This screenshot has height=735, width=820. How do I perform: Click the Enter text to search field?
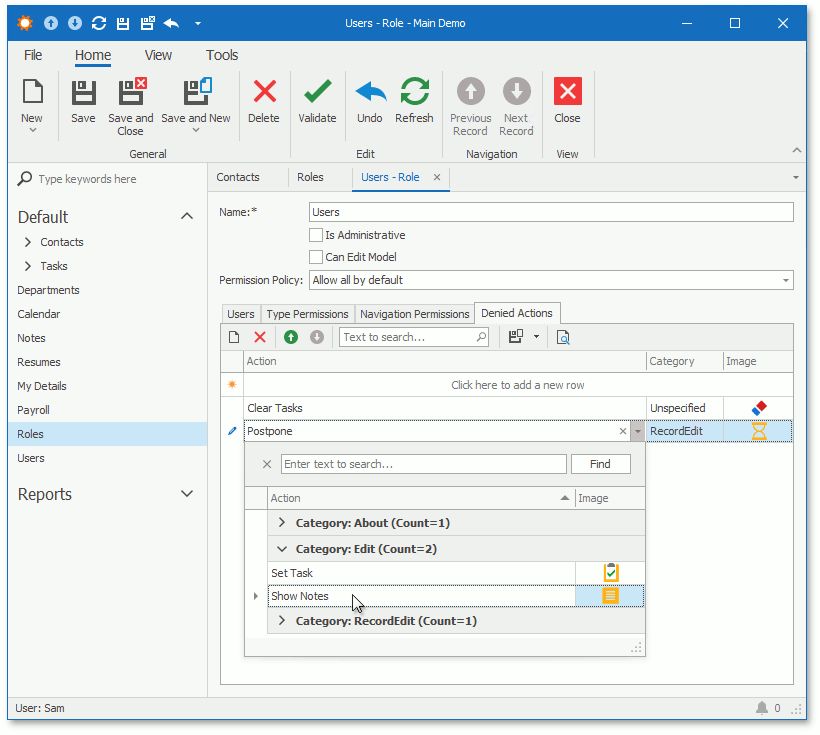click(423, 464)
